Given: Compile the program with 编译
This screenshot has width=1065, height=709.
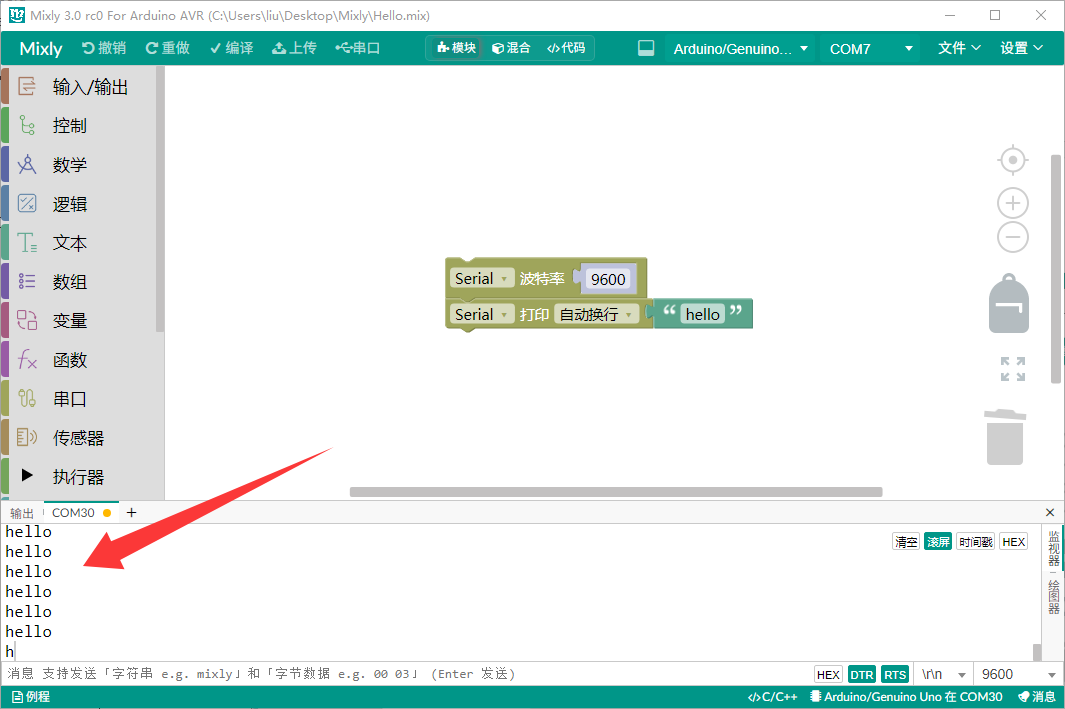Looking at the screenshot, I should point(232,48).
